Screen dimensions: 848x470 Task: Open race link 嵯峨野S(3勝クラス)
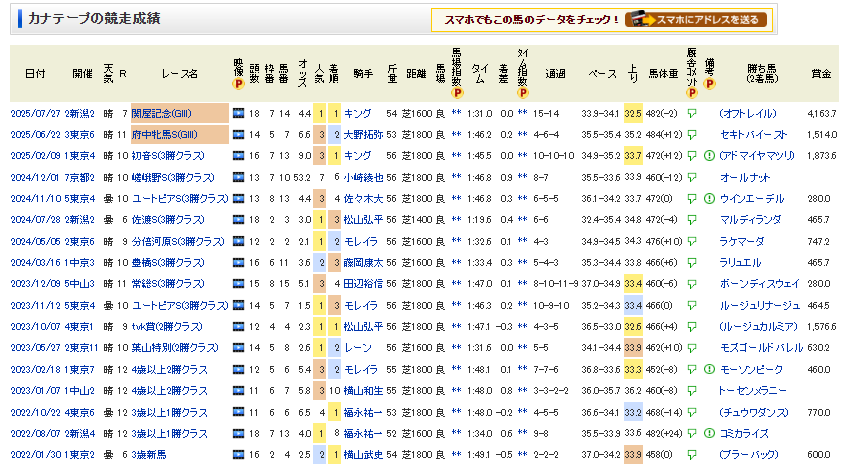click(x=175, y=177)
